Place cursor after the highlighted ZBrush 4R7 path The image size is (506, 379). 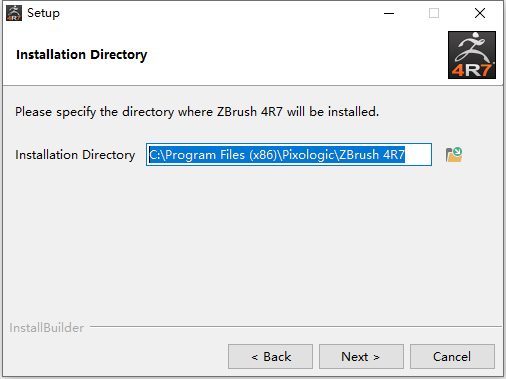418,155
